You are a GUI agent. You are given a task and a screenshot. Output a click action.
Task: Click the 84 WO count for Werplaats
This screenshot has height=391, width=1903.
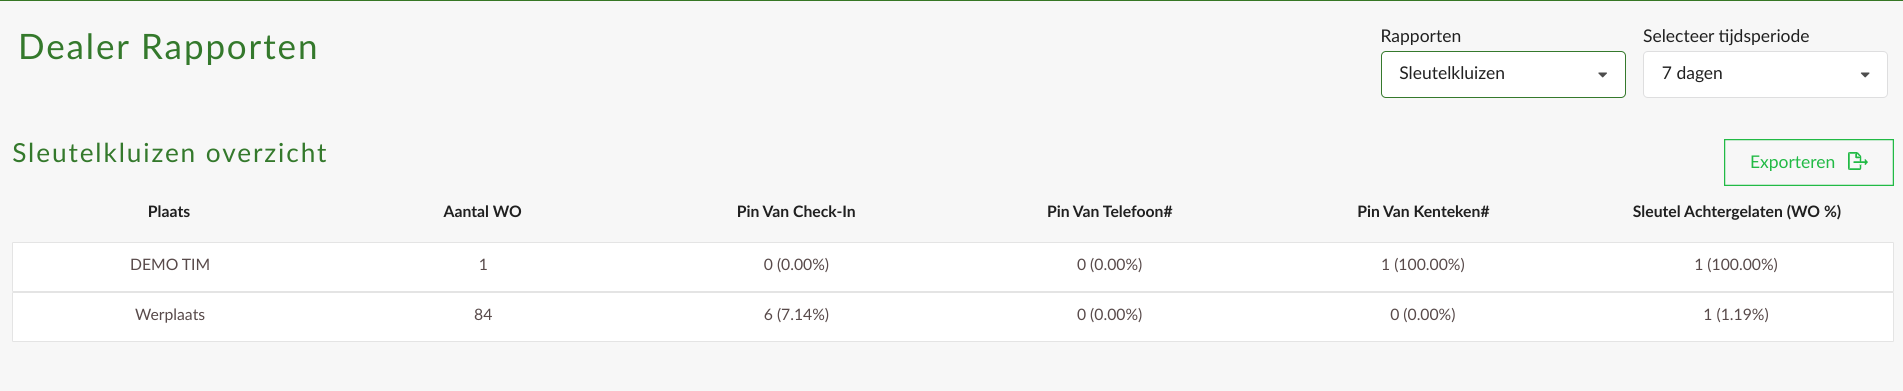(483, 315)
